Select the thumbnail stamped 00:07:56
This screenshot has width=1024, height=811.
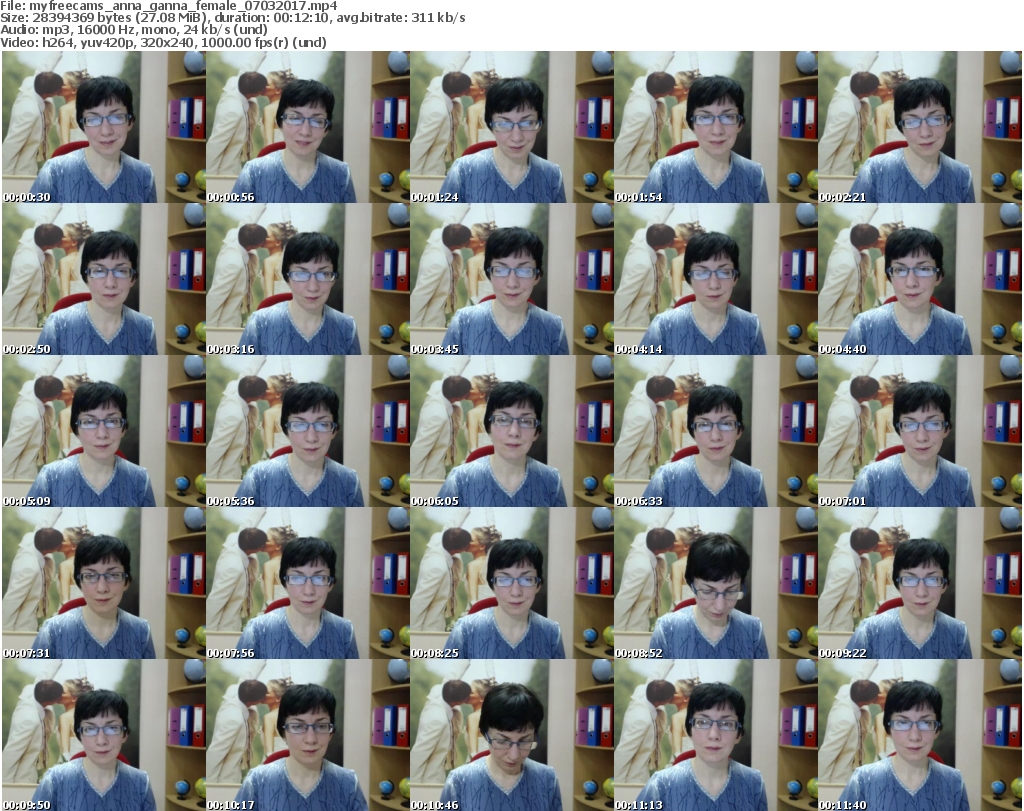click(x=308, y=583)
